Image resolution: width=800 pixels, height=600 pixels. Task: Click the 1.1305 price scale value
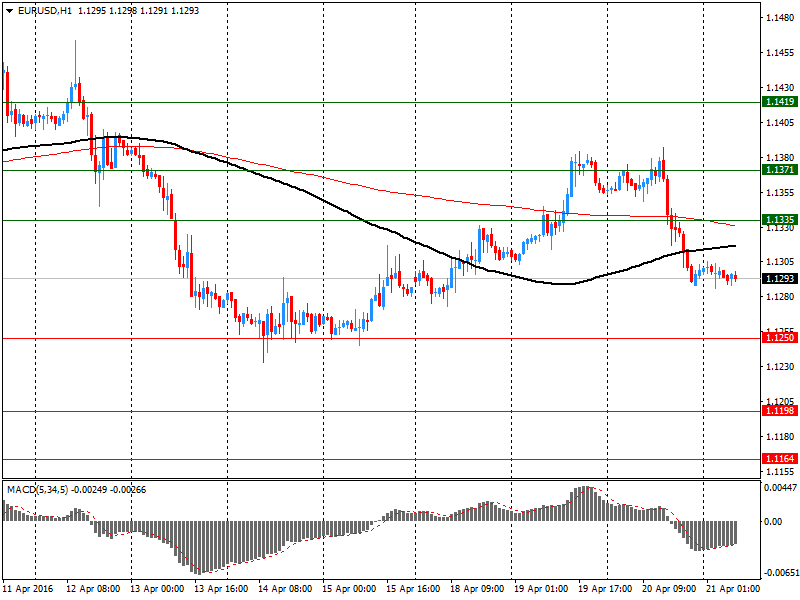[780, 262]
